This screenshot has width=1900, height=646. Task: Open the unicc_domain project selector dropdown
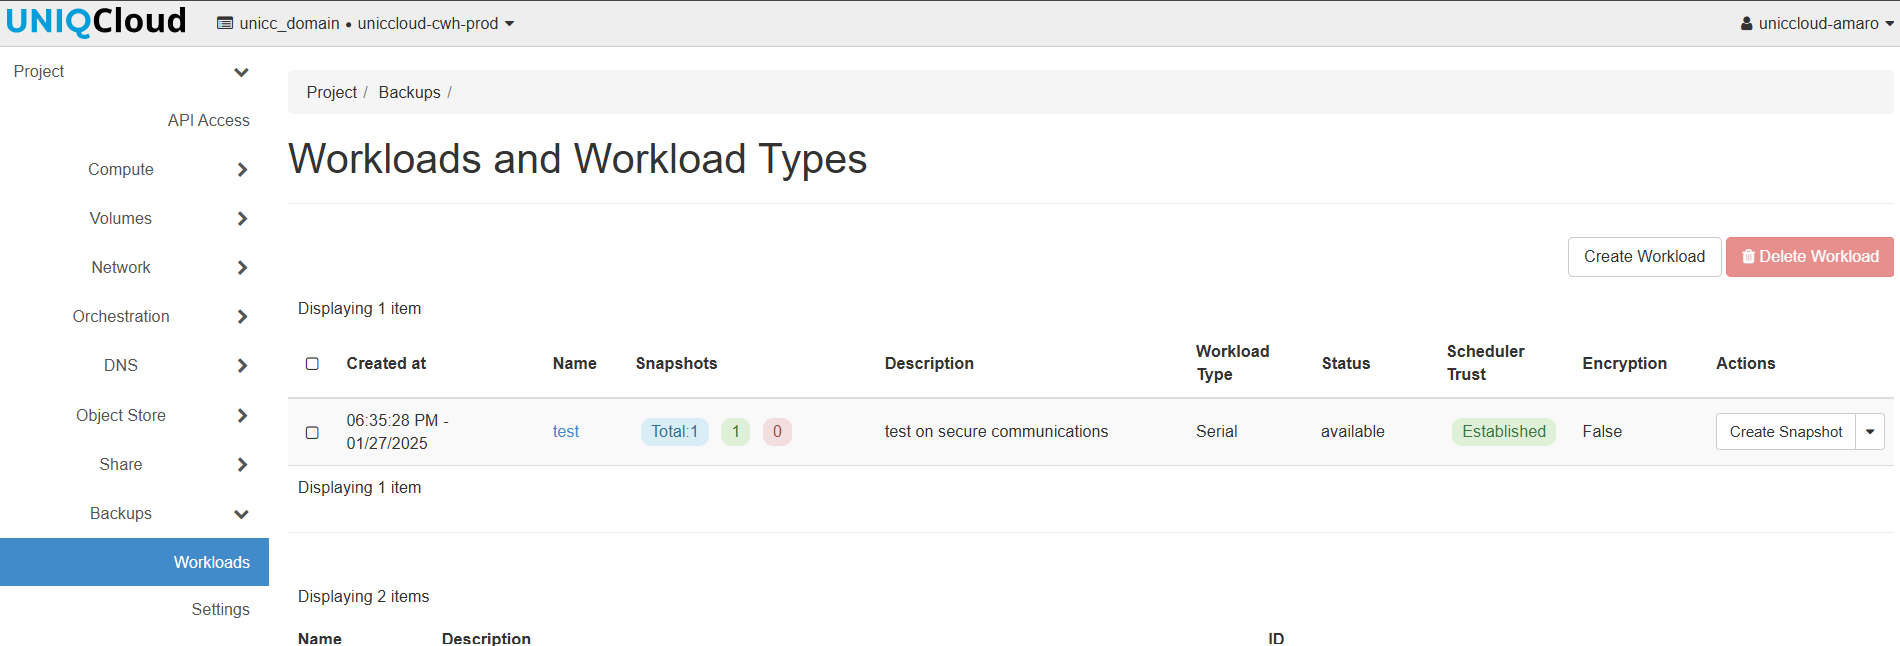pos(365,23)
